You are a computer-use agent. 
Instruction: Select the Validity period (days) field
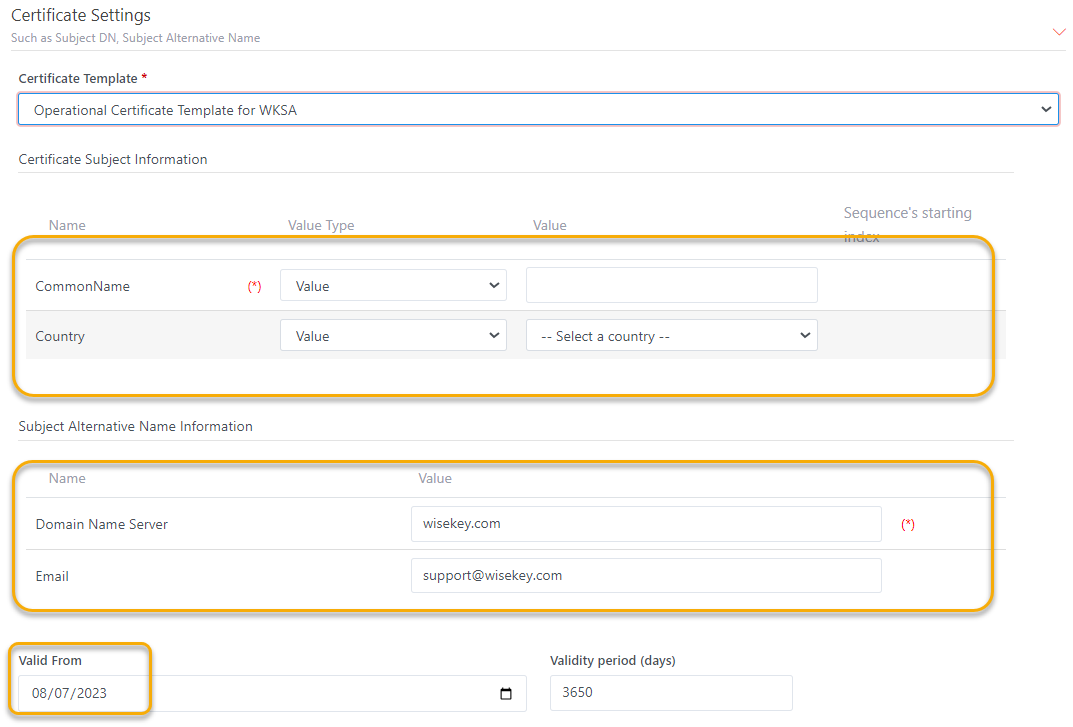pyautogui.click(x=670, y=692)
